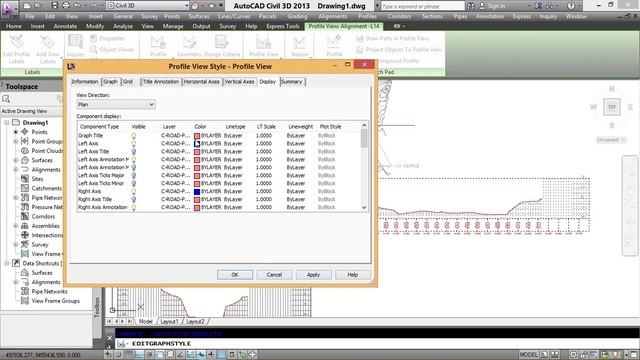
Task: Click the View Frame Groups icon under Data Shortcuts
Action: pos(25,301)
